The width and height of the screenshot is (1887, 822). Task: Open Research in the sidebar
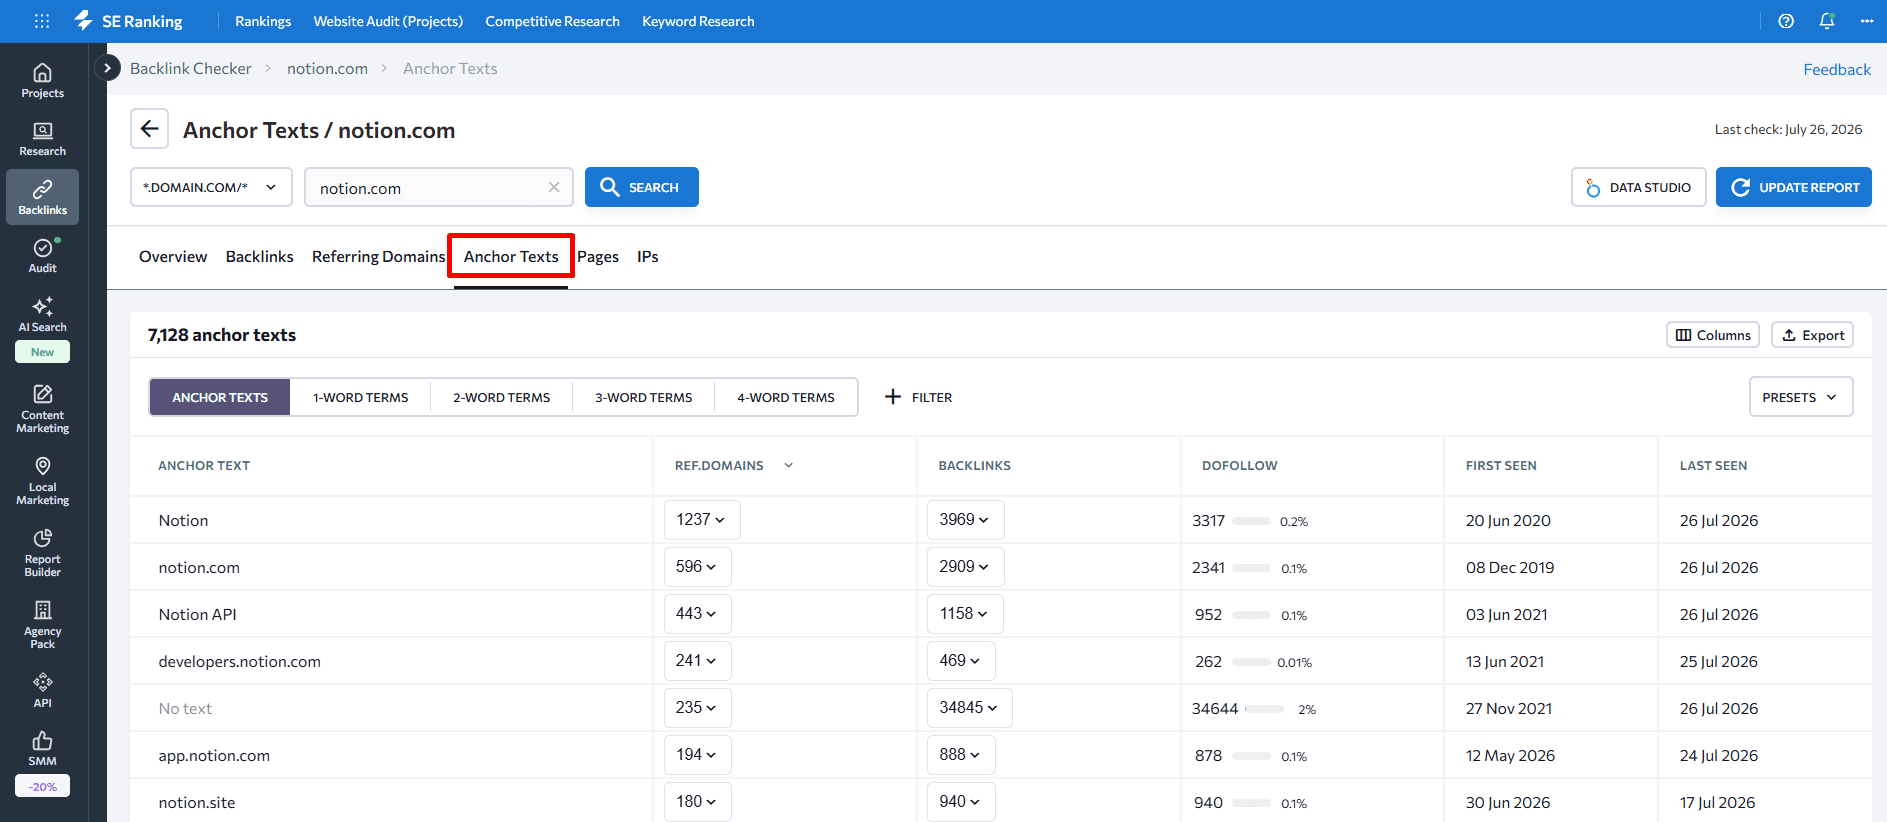coord(42,139)
